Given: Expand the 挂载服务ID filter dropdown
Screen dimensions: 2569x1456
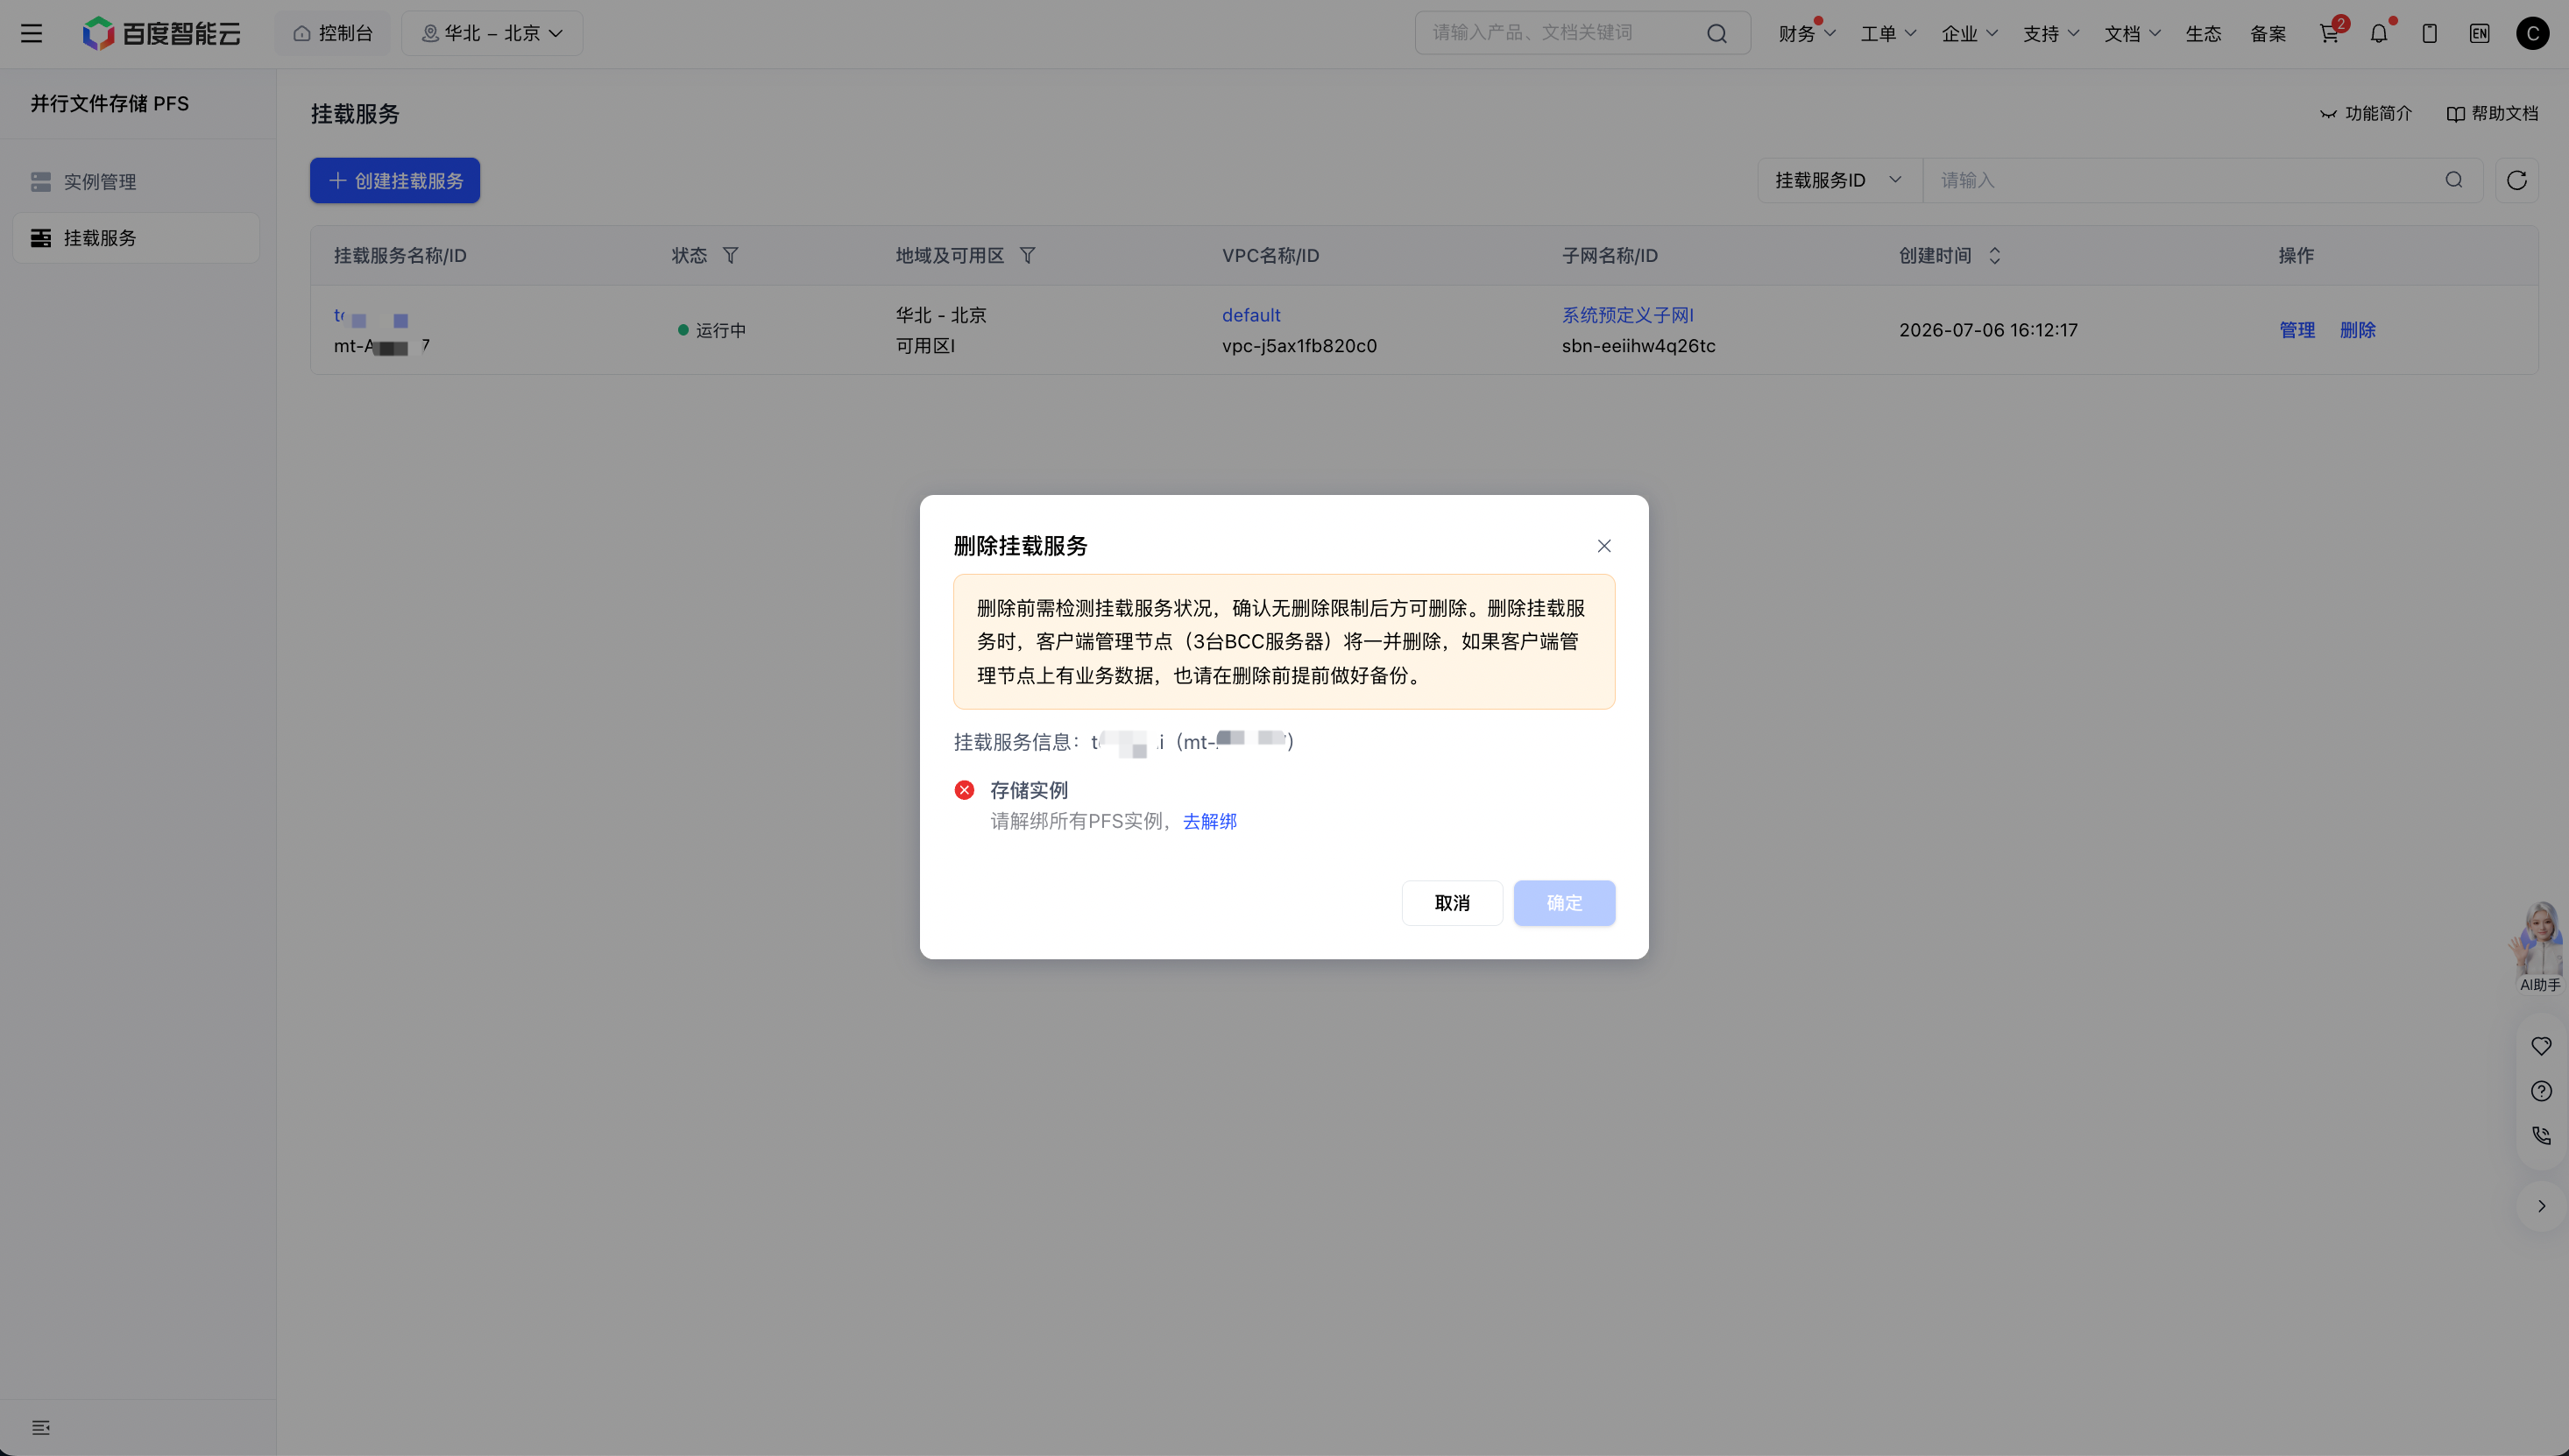Looking at the screenshot, I should 1839,180.
